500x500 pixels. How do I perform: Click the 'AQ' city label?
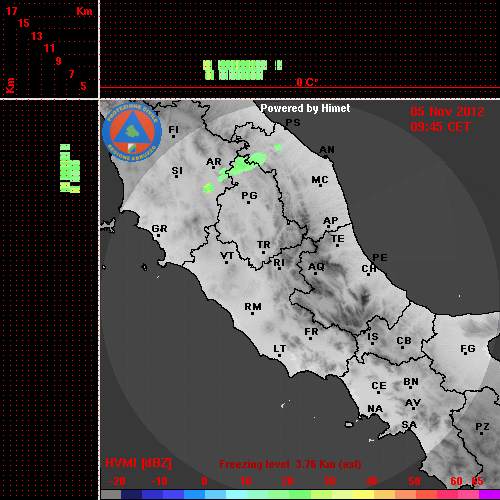(x=316, y=267)
